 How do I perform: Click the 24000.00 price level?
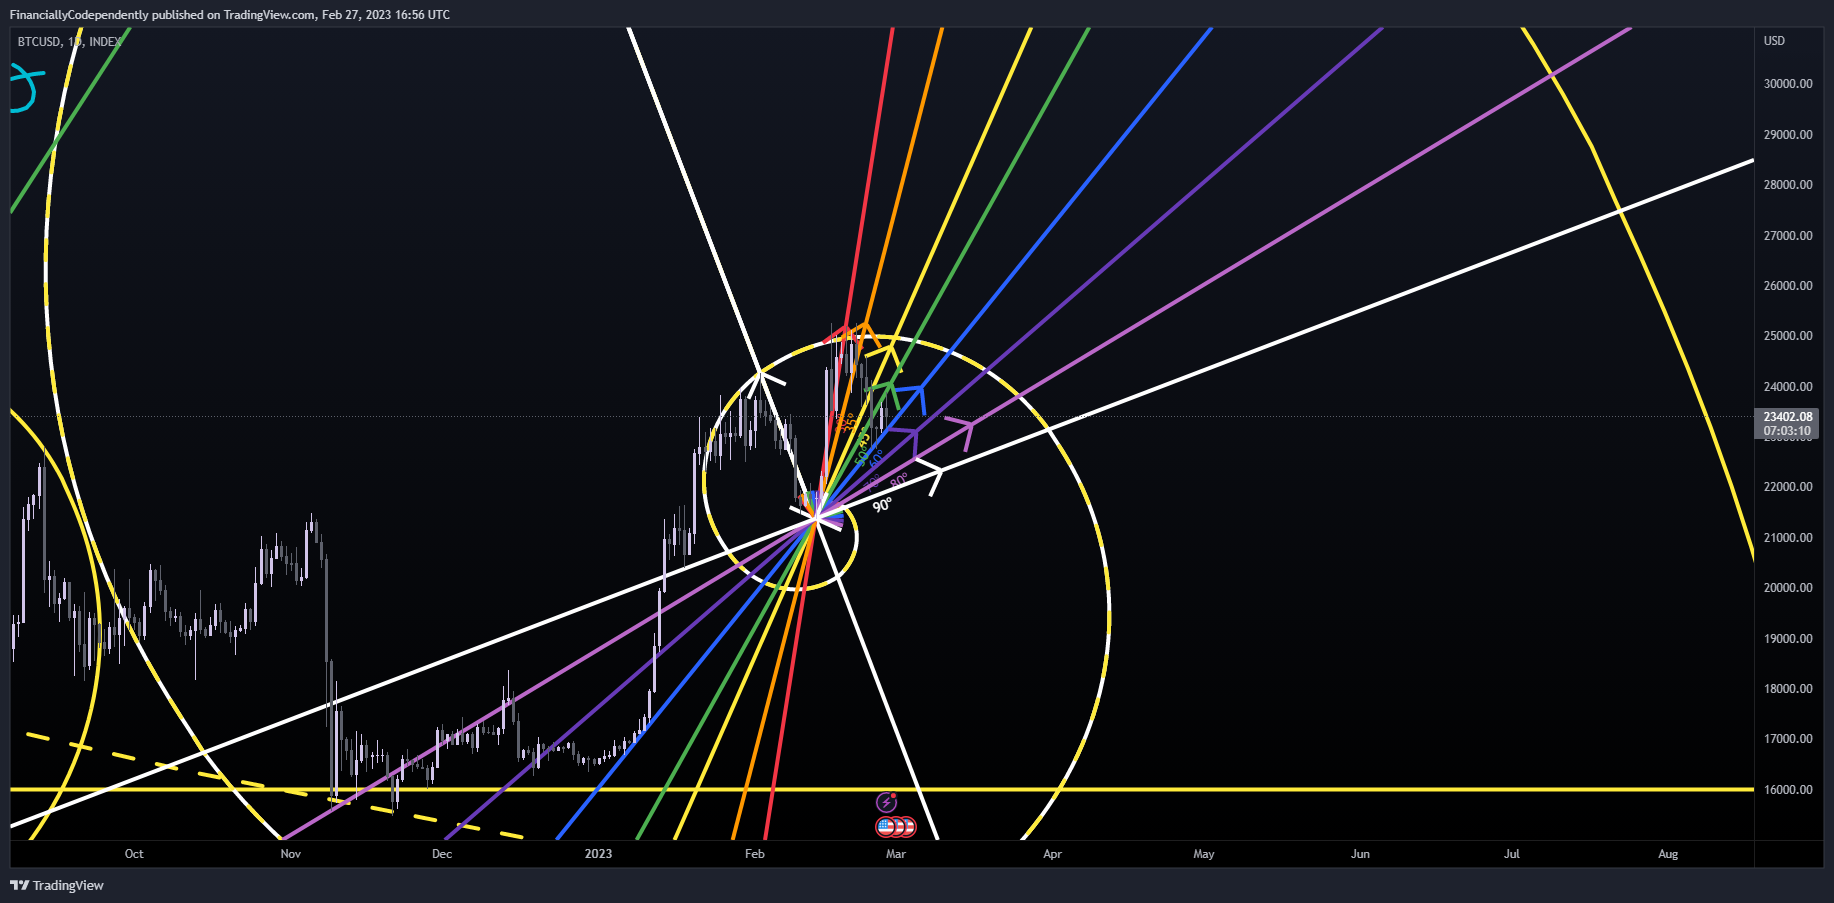coord(1788,387)
